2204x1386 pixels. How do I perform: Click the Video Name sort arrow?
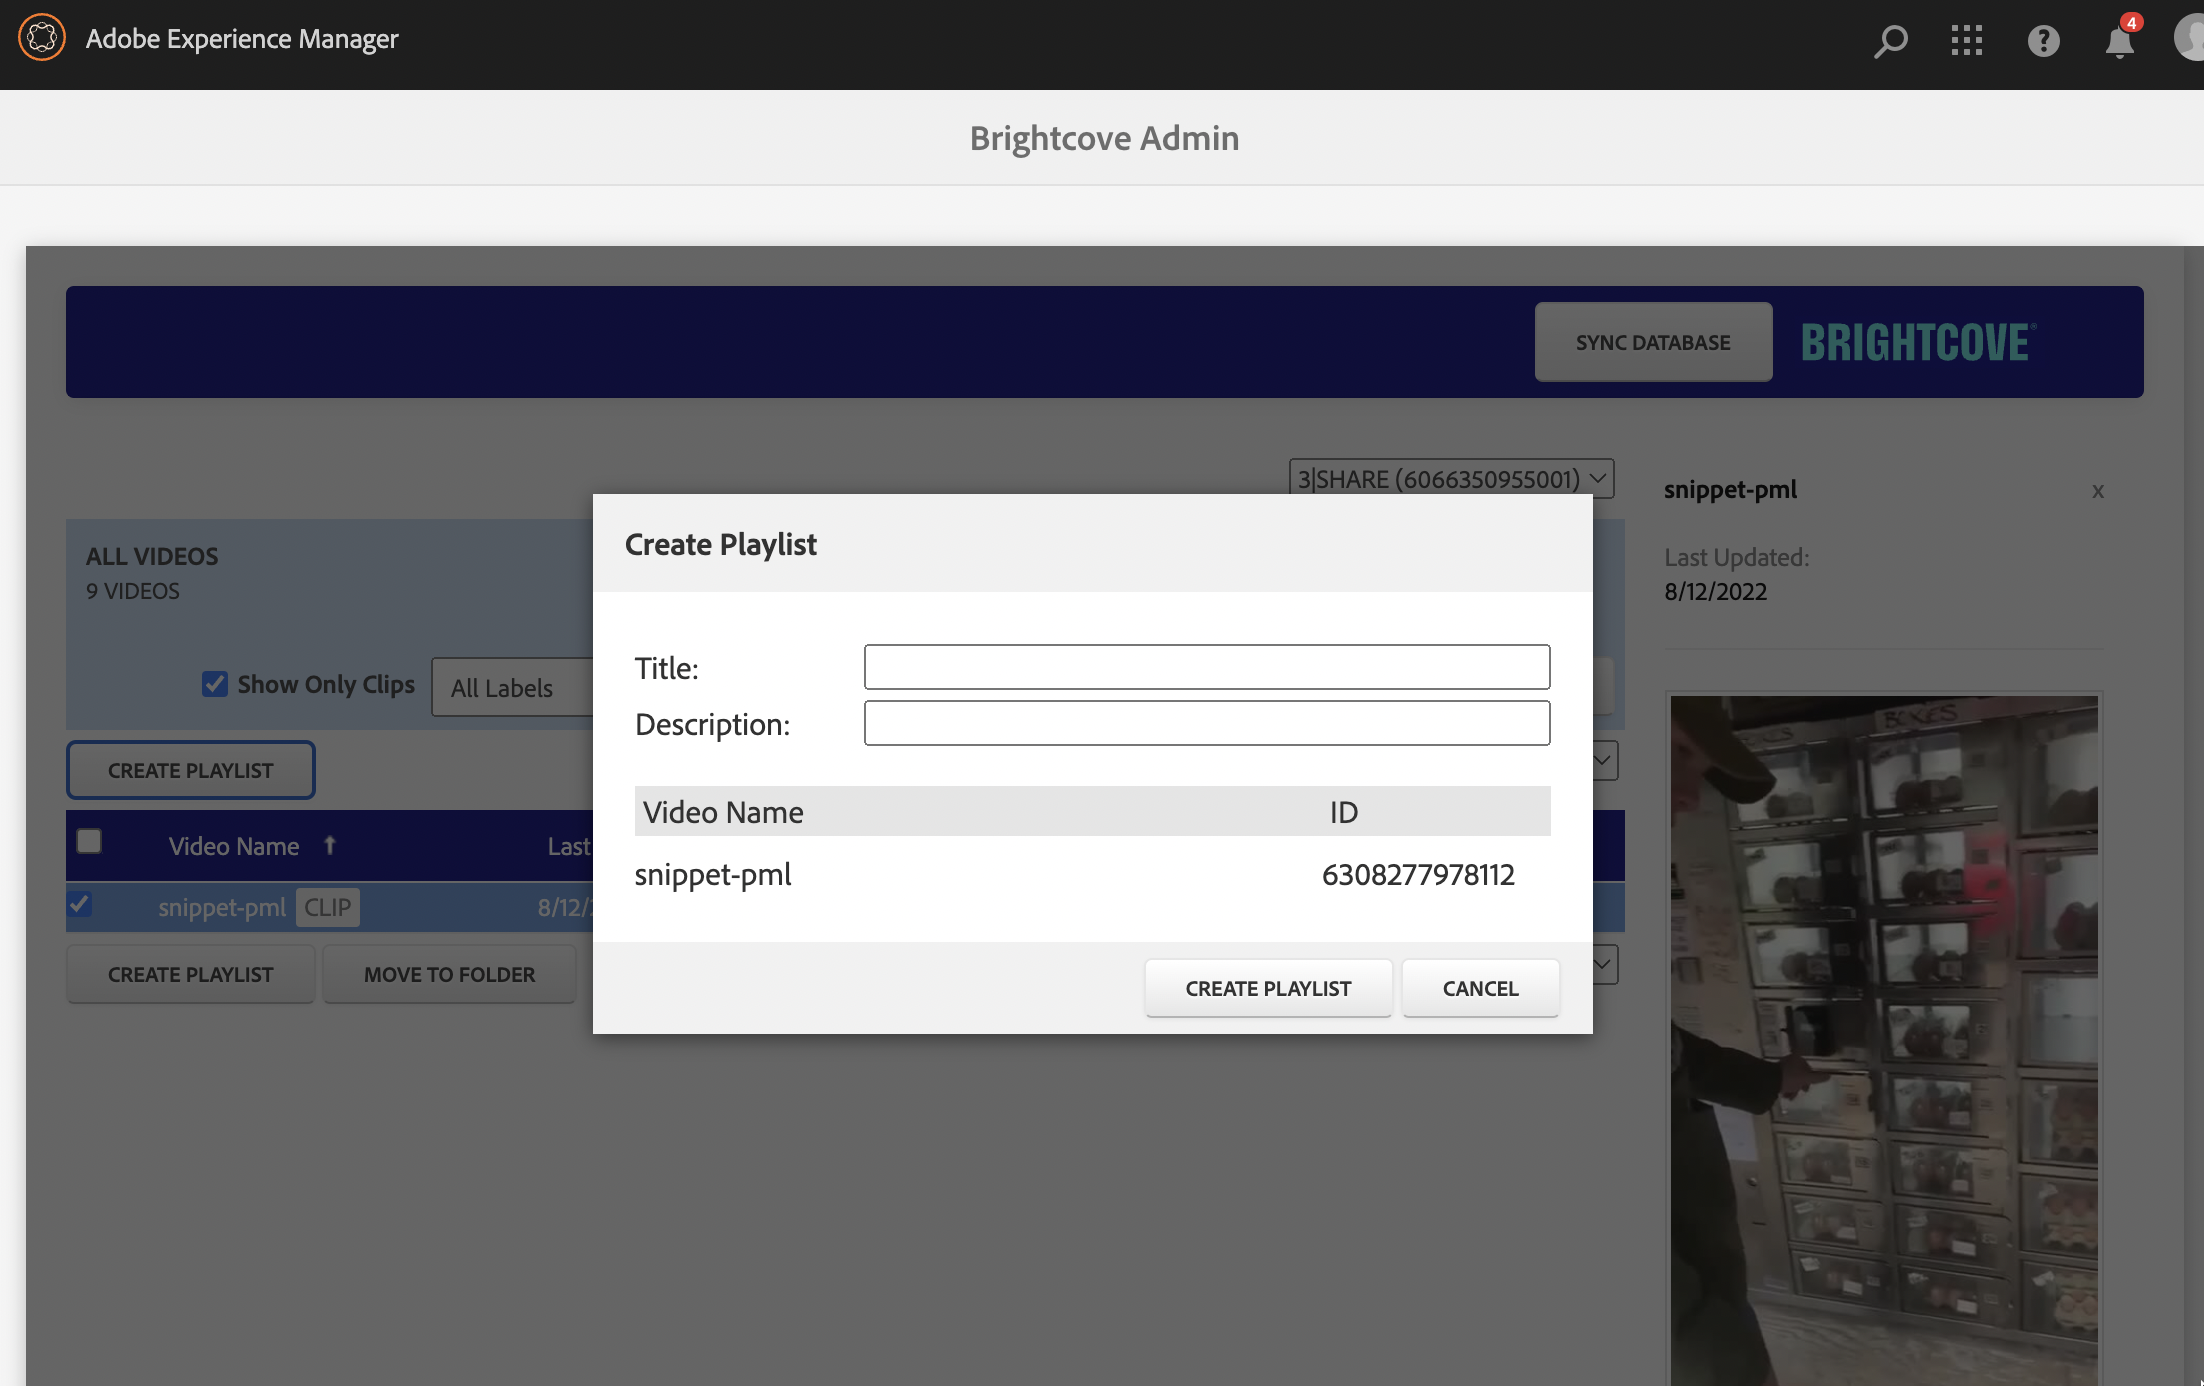click(330, 846)
